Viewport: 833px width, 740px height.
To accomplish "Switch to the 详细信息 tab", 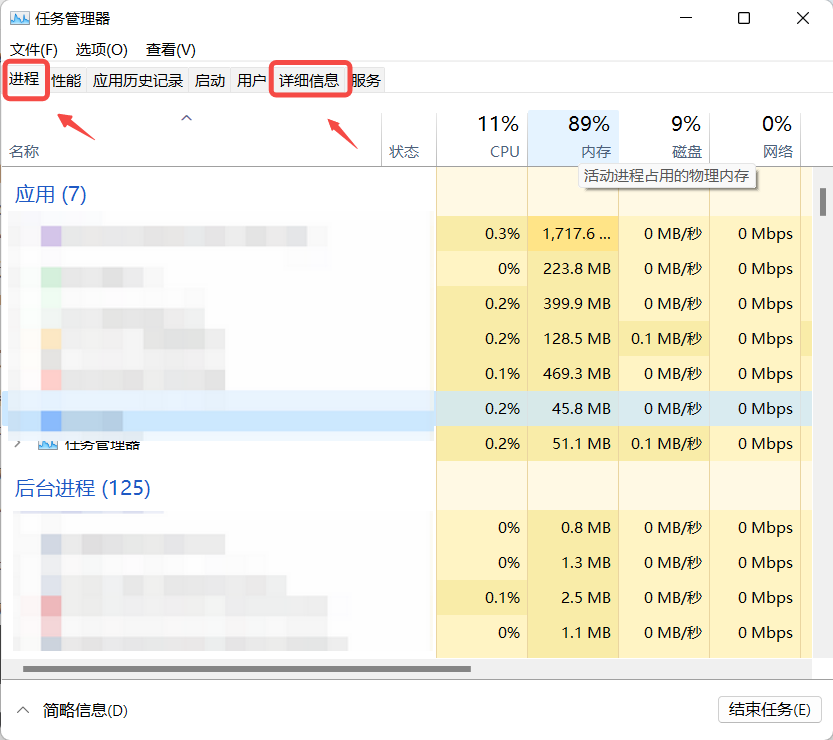I will (310, 79).
